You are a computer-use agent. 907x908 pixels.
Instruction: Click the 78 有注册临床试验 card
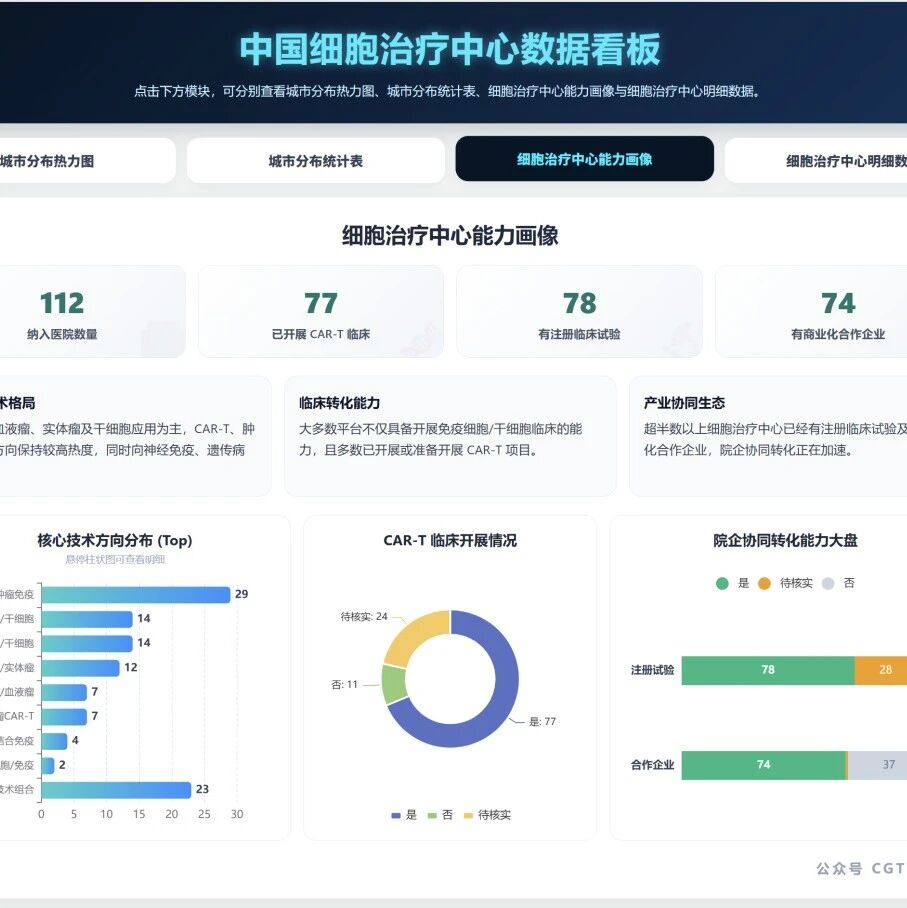pyautogui.click(x=579, y=312)
